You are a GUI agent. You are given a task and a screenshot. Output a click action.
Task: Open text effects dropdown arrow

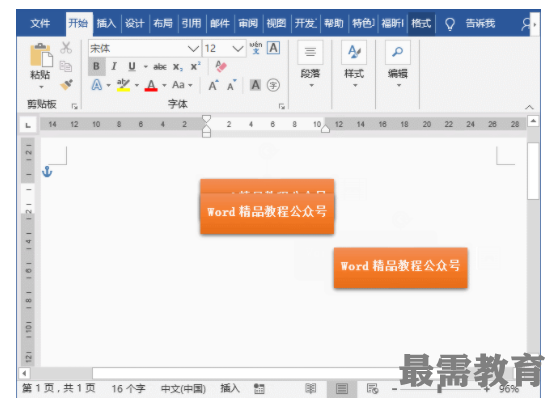click(x=108, y=85)
